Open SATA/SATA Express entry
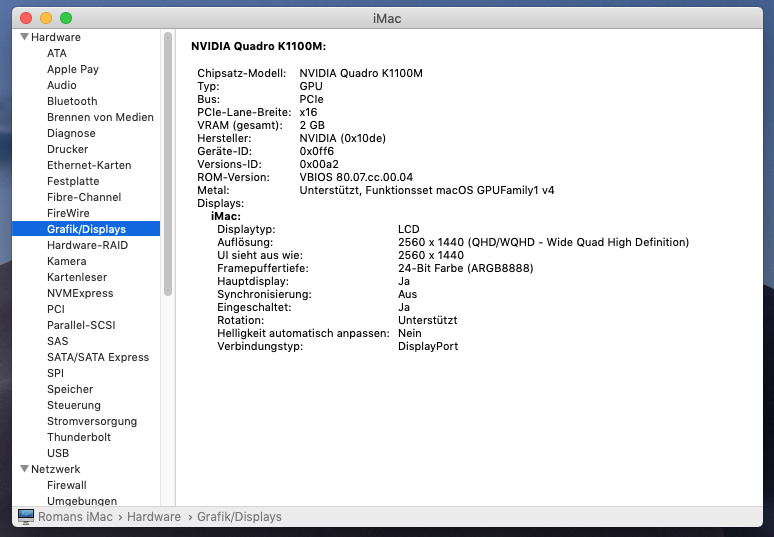This screenshot has height=537, width=774. 98,357
